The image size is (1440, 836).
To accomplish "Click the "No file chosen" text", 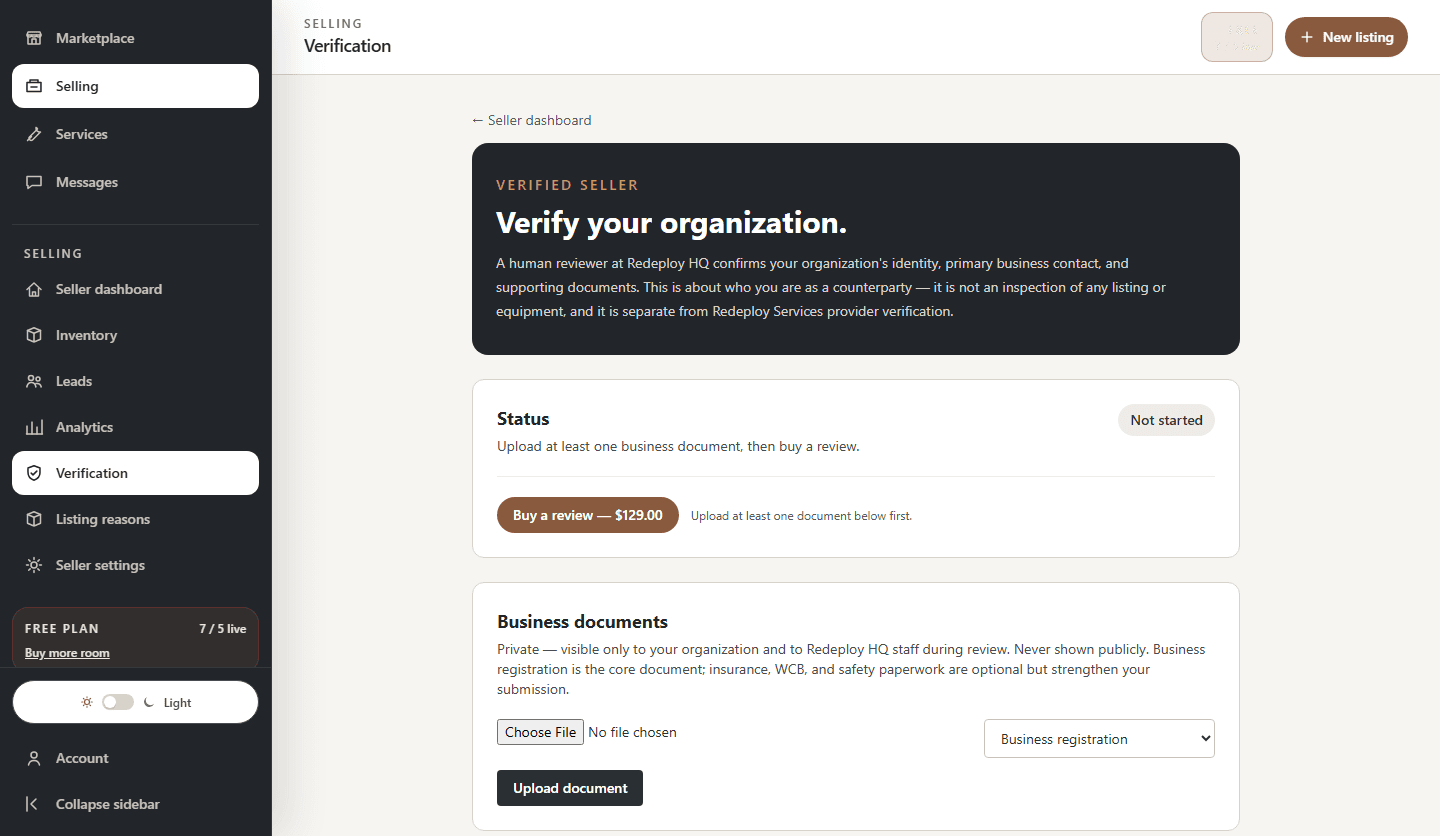I will tap(632, 732).
